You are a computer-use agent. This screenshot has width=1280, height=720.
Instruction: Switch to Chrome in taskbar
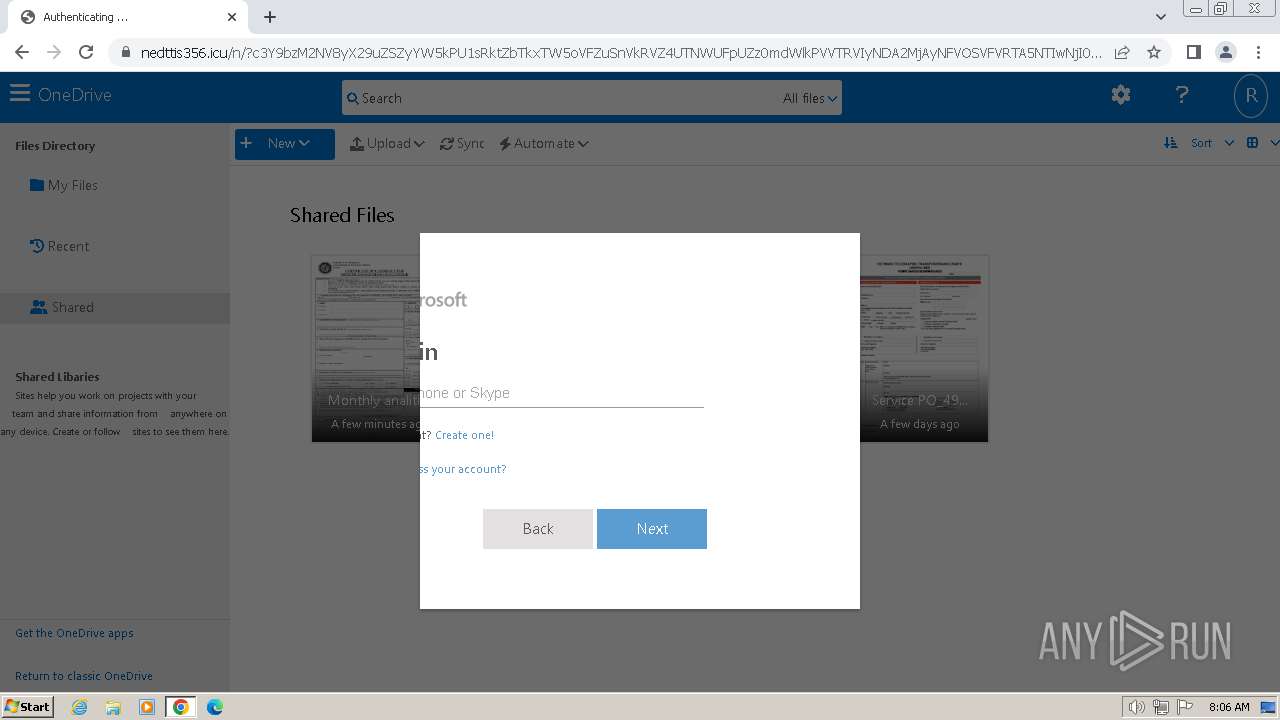click(181, 707)
